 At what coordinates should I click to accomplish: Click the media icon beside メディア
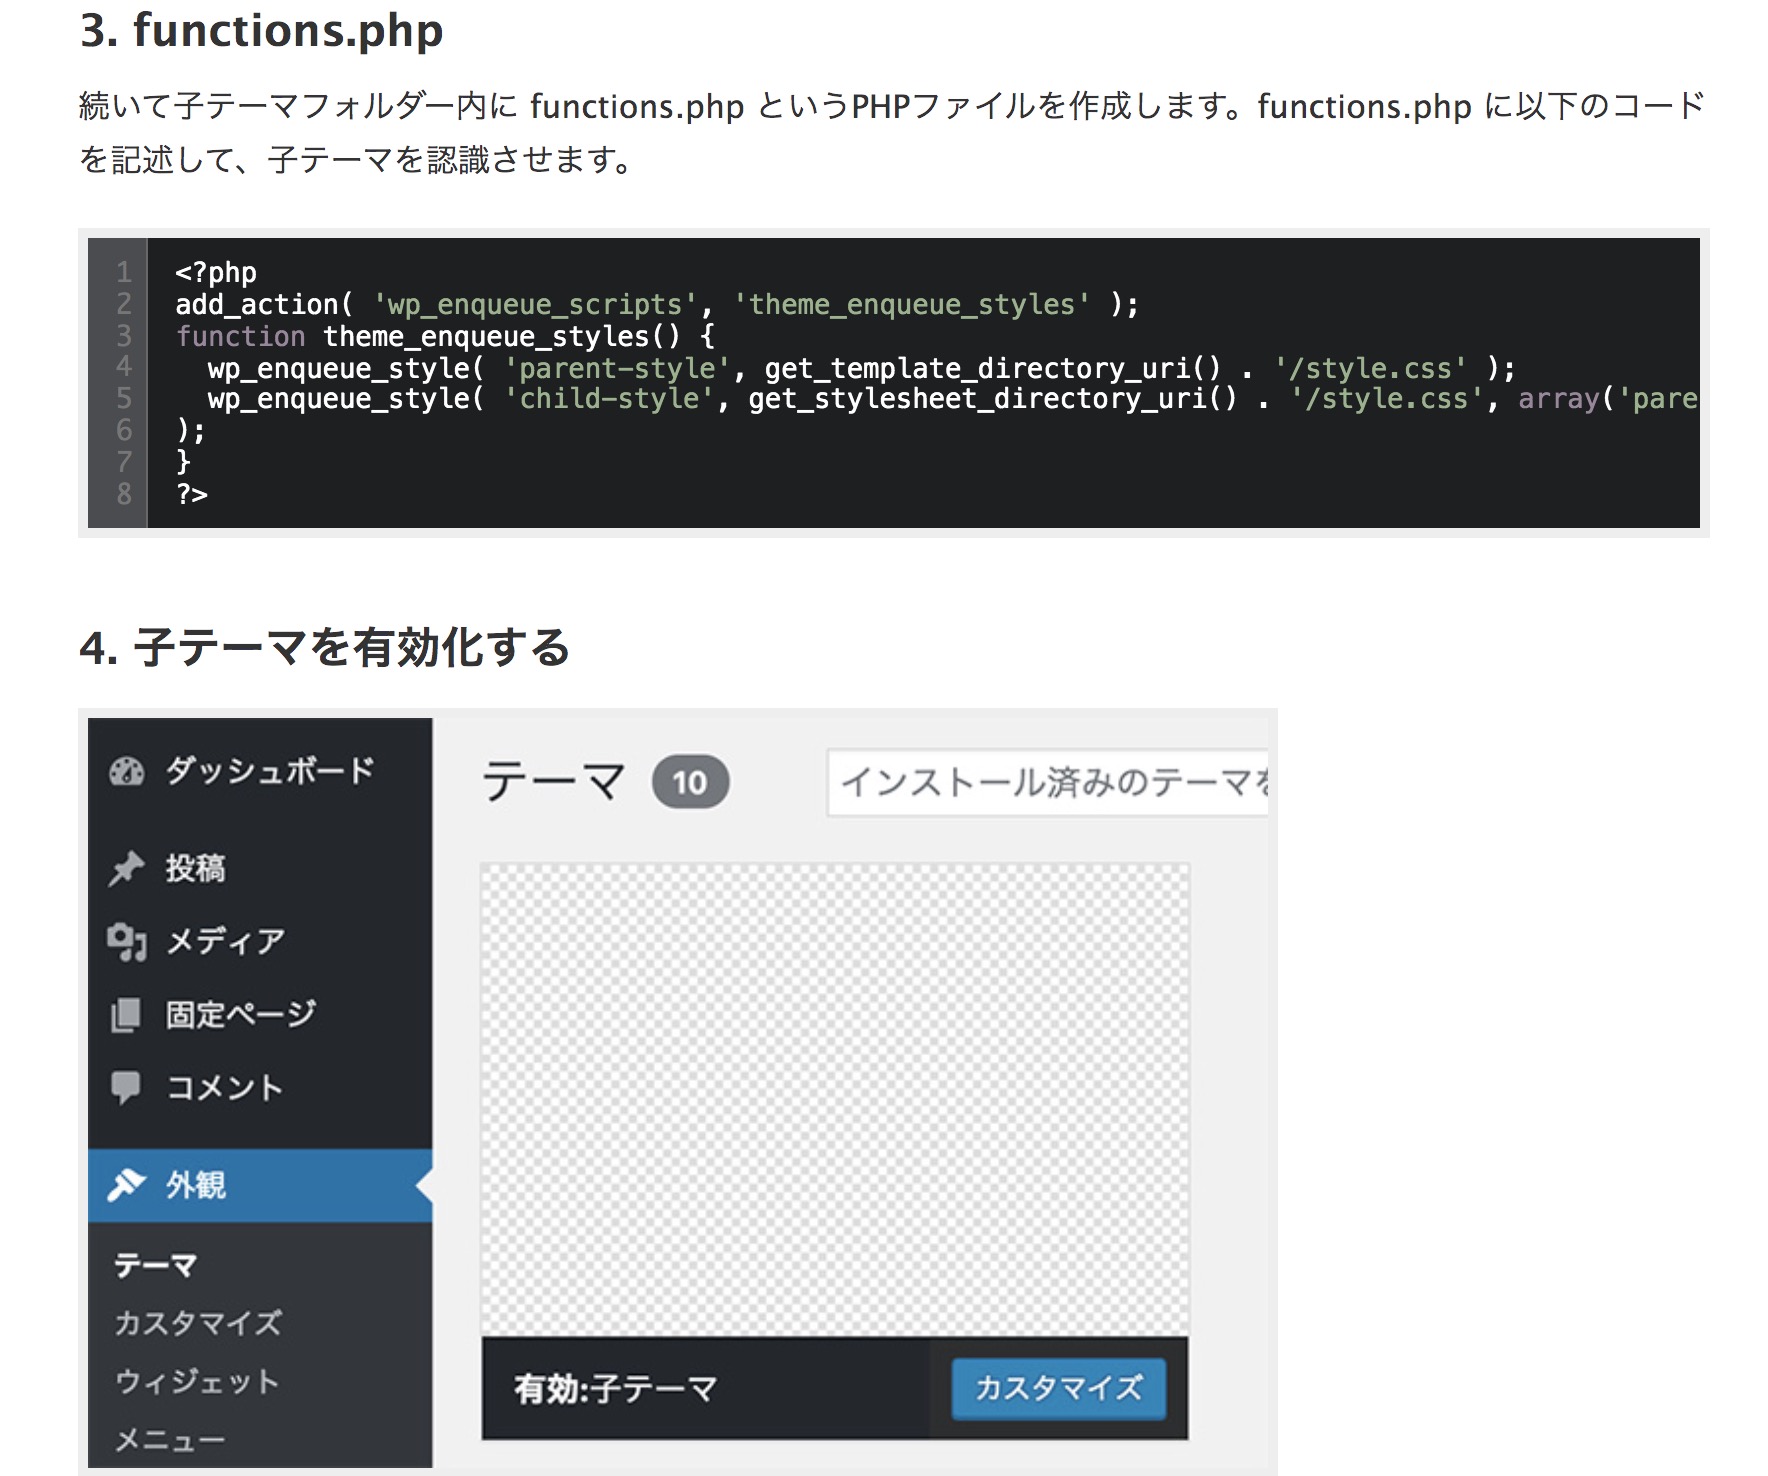(127, 941)
